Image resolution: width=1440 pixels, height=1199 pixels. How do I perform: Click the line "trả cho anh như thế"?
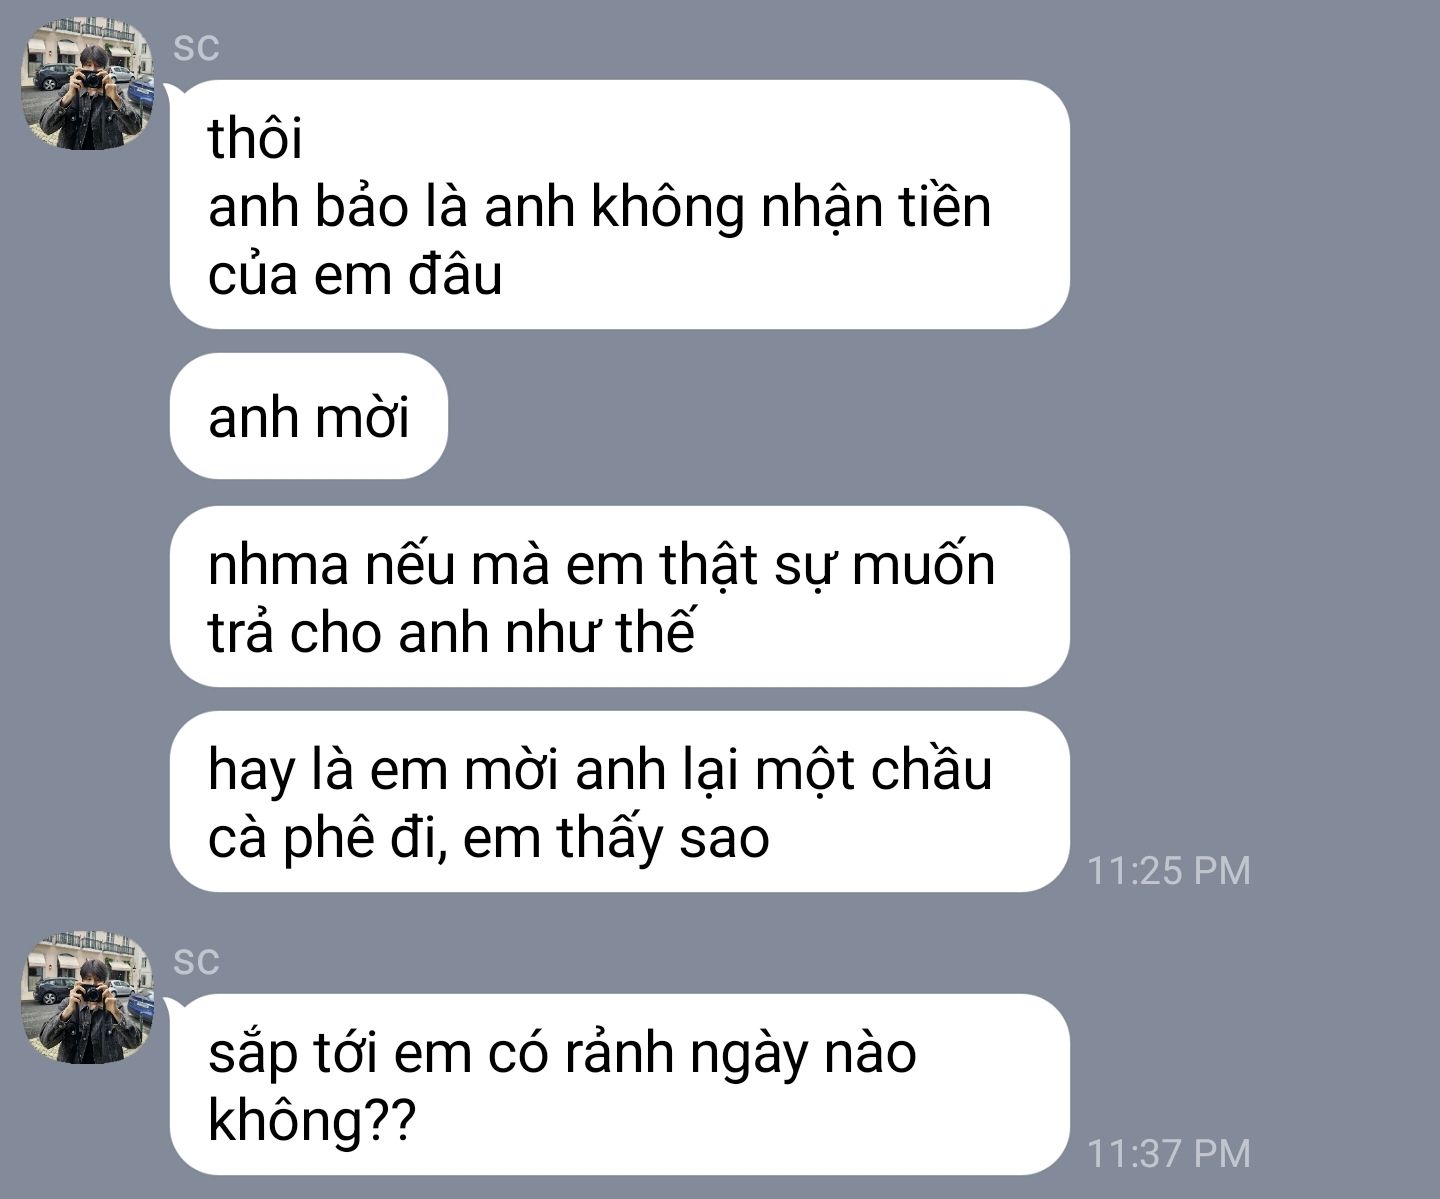coord(451,632)
